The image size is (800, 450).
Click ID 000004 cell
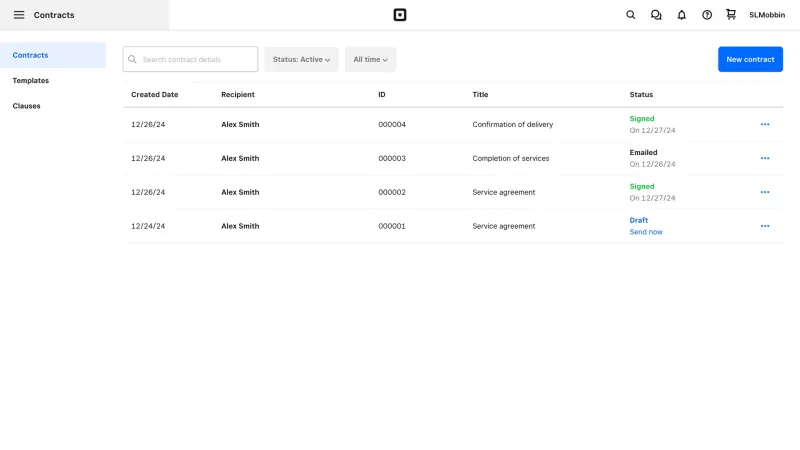392,124
